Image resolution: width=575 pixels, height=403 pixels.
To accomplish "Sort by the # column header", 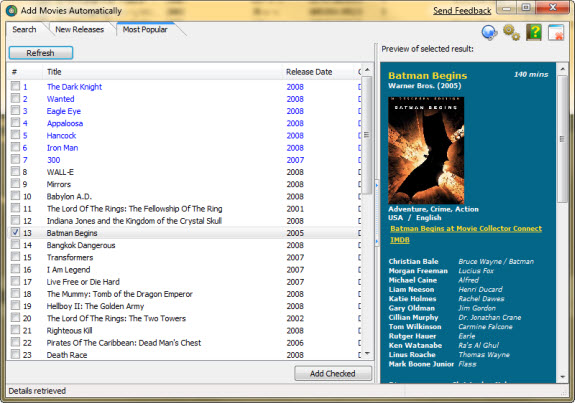I will 25,72.
